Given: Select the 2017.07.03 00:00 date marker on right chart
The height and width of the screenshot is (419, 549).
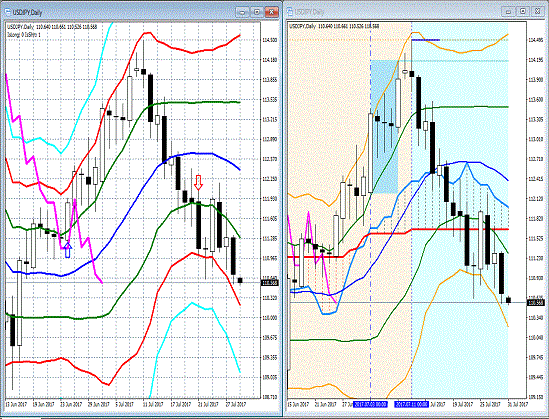Looking at the screenshot, I should [x=370, y=404].
